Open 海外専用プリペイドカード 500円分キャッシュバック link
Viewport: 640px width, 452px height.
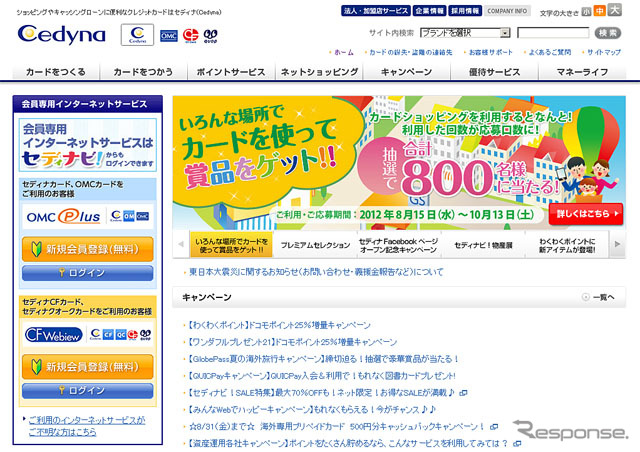click(x=337, y=427)
